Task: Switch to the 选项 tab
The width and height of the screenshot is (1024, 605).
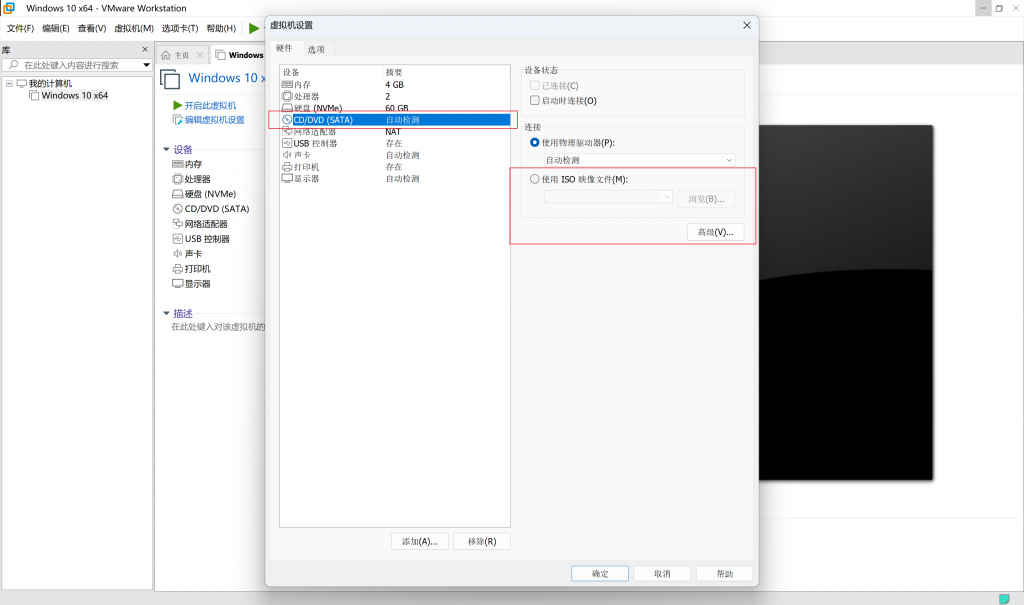Action: coord(316,49)
